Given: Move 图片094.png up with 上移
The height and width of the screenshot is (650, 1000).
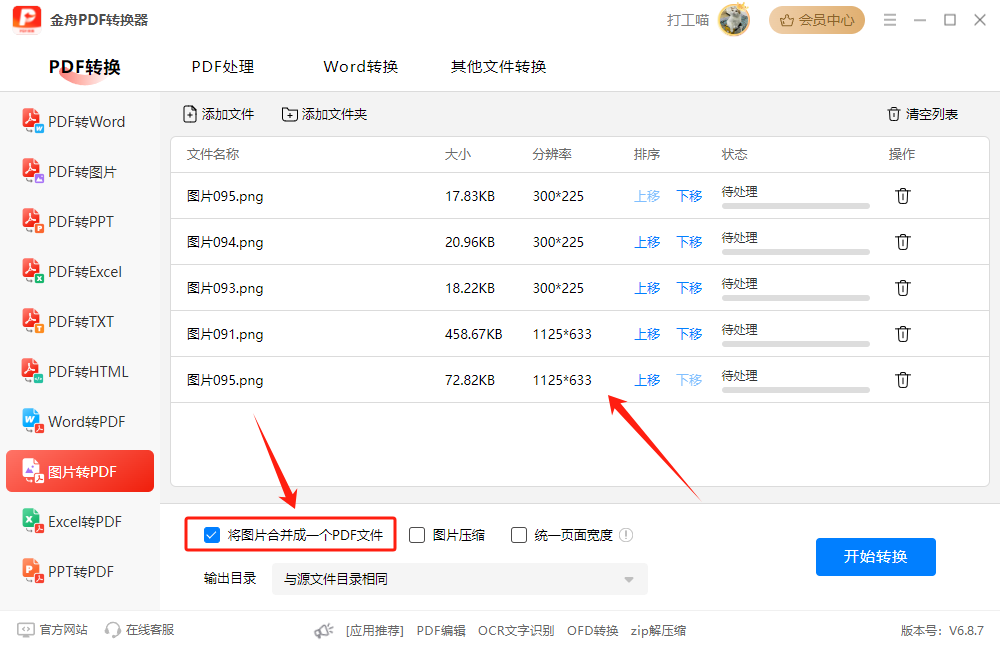Looking at the screenshot, I should 647,241.
